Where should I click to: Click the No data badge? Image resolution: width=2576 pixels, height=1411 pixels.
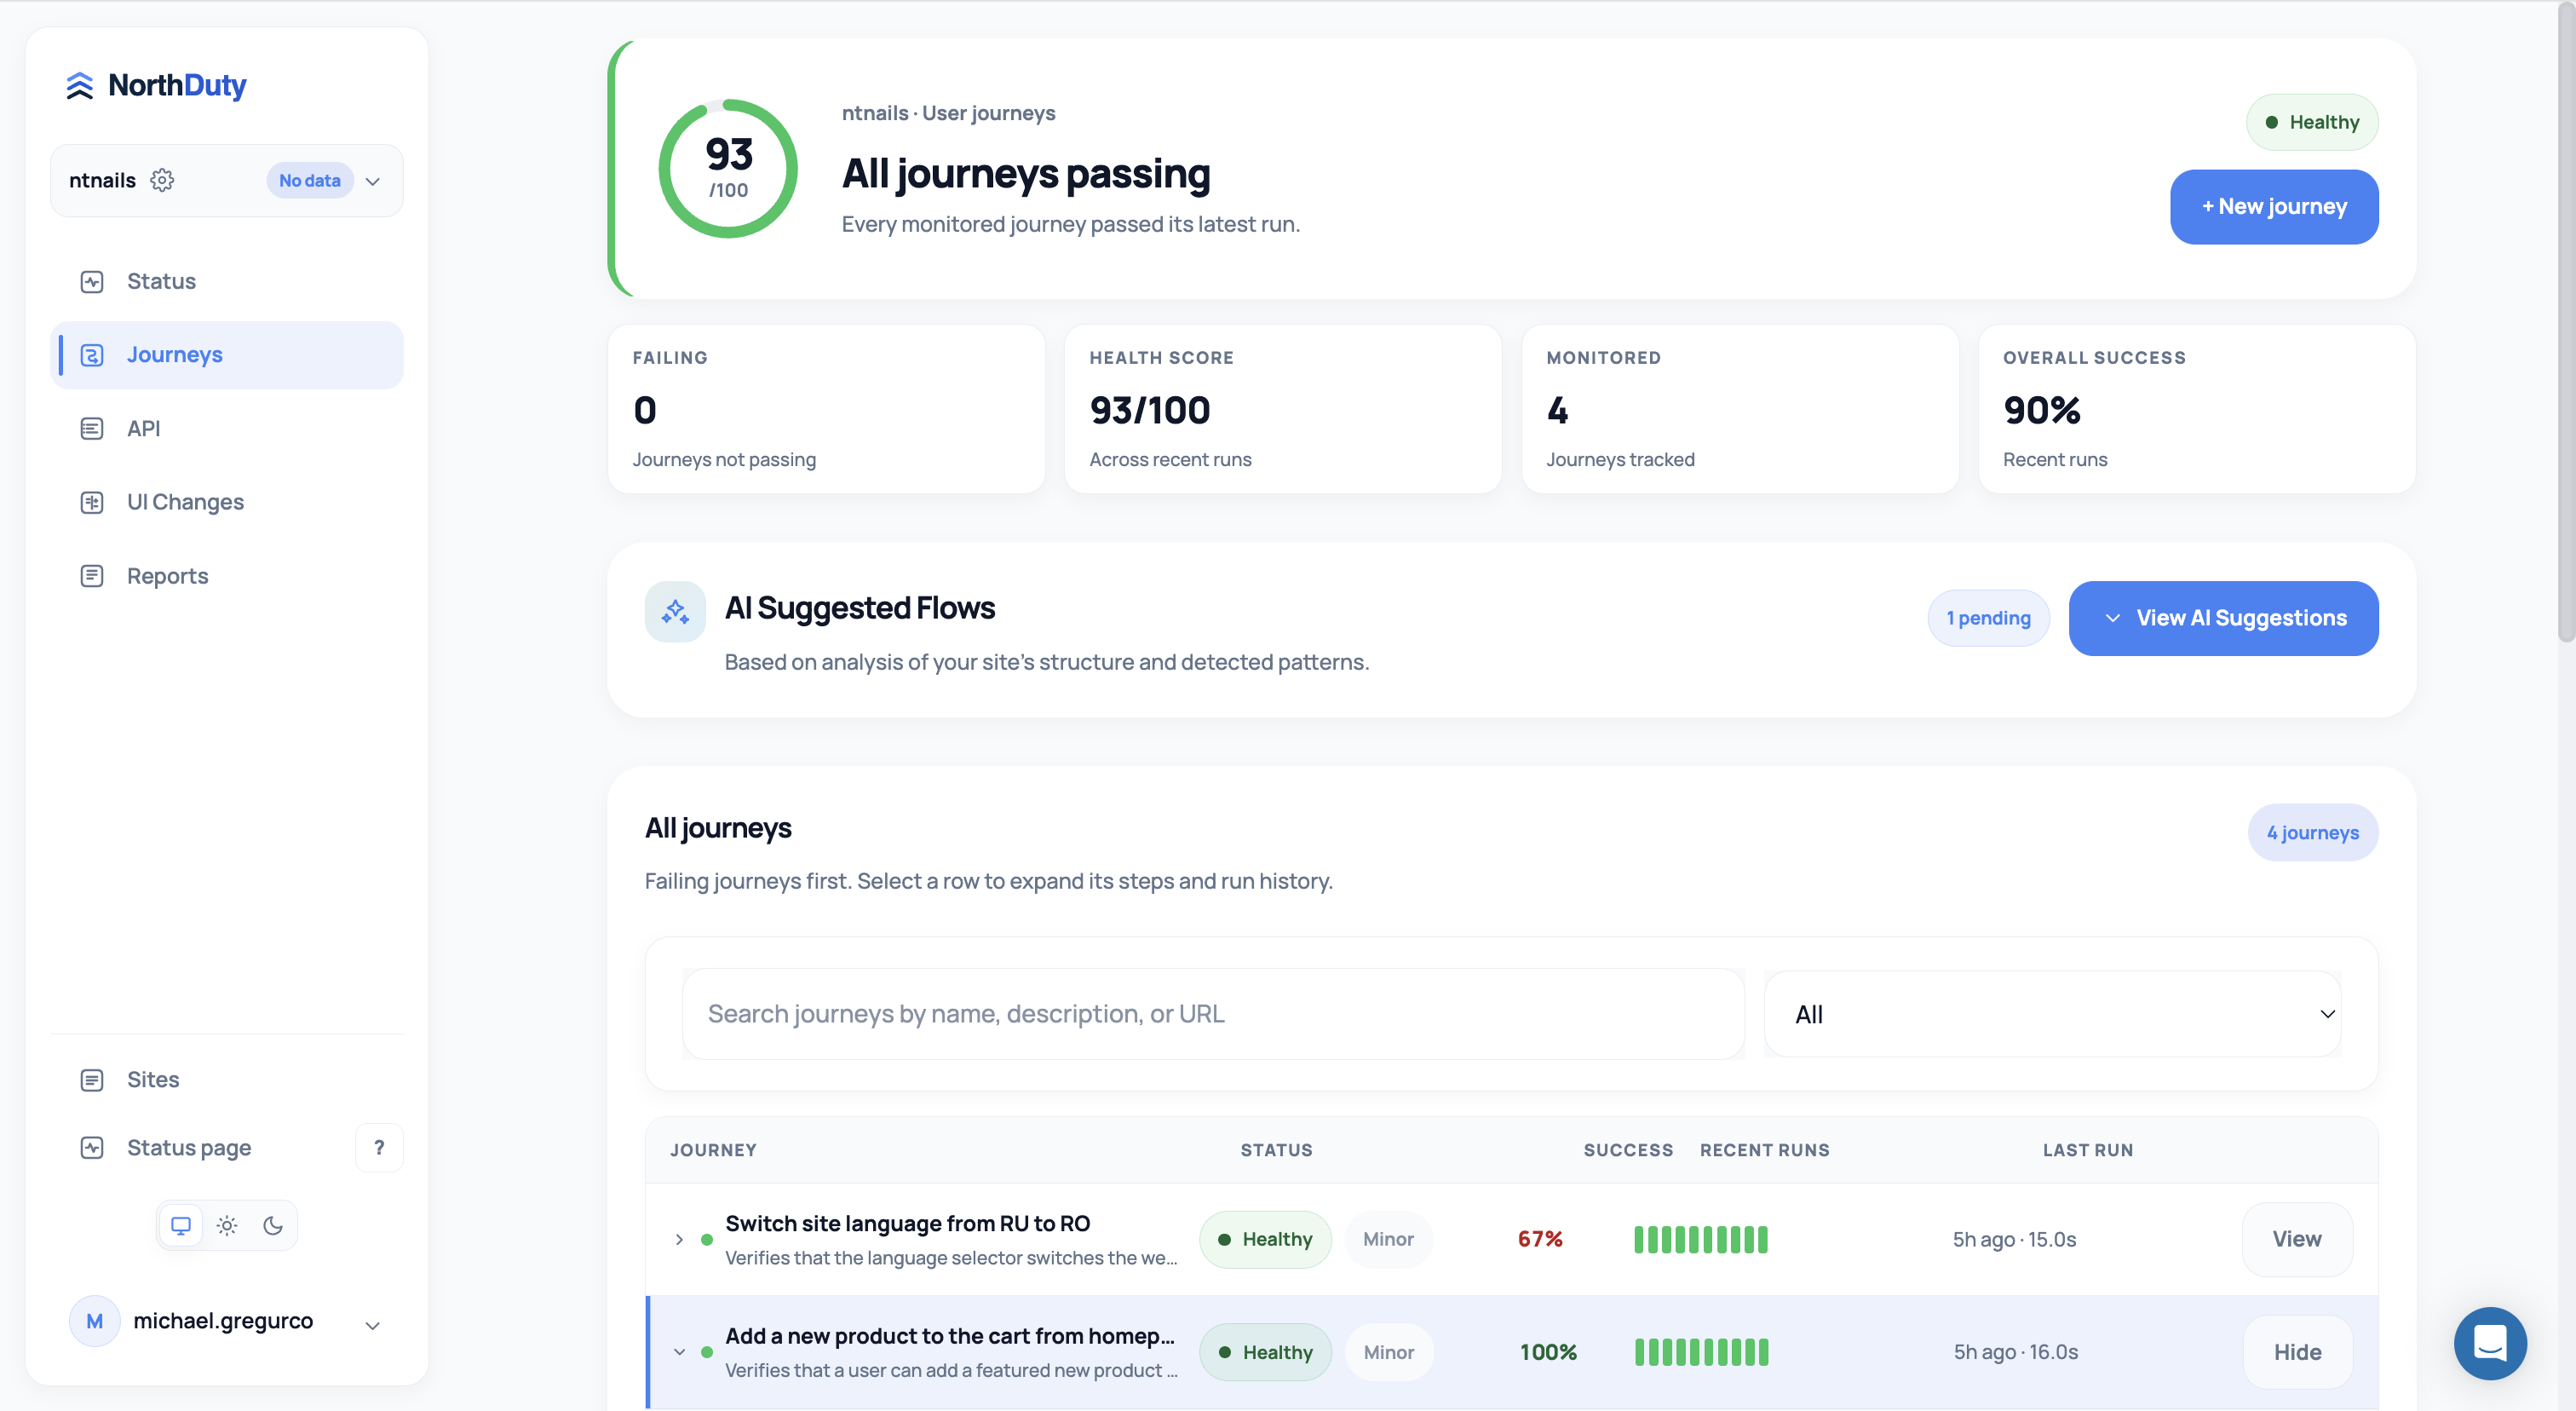(310, 180)
